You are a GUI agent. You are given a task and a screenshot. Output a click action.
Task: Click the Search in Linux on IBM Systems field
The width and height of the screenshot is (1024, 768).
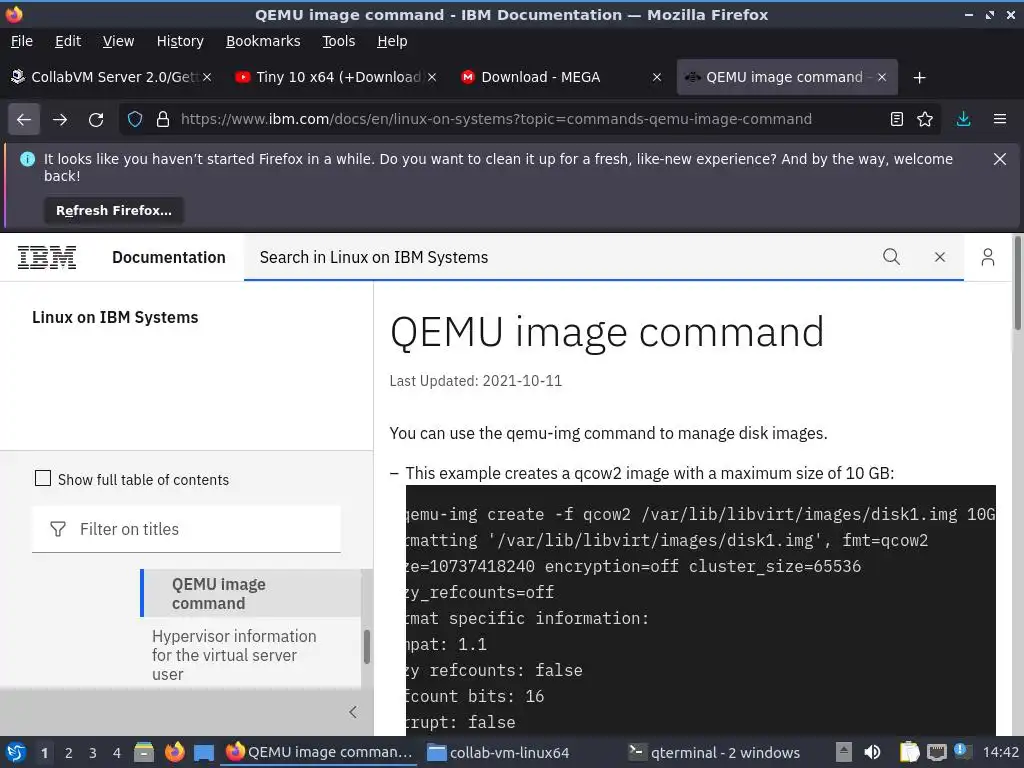click(x=562, y=257)
